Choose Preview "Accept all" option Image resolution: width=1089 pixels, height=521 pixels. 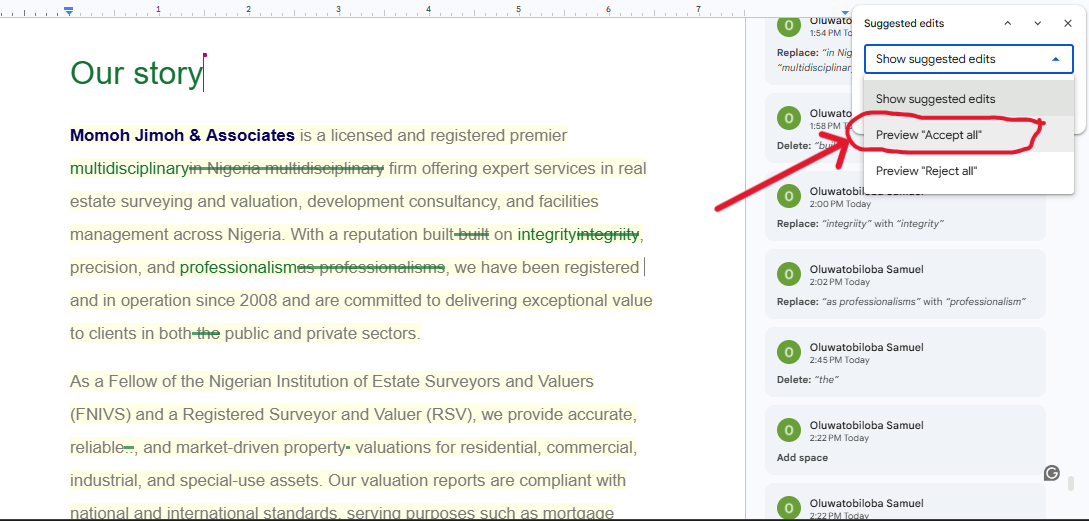click(969, 135)
